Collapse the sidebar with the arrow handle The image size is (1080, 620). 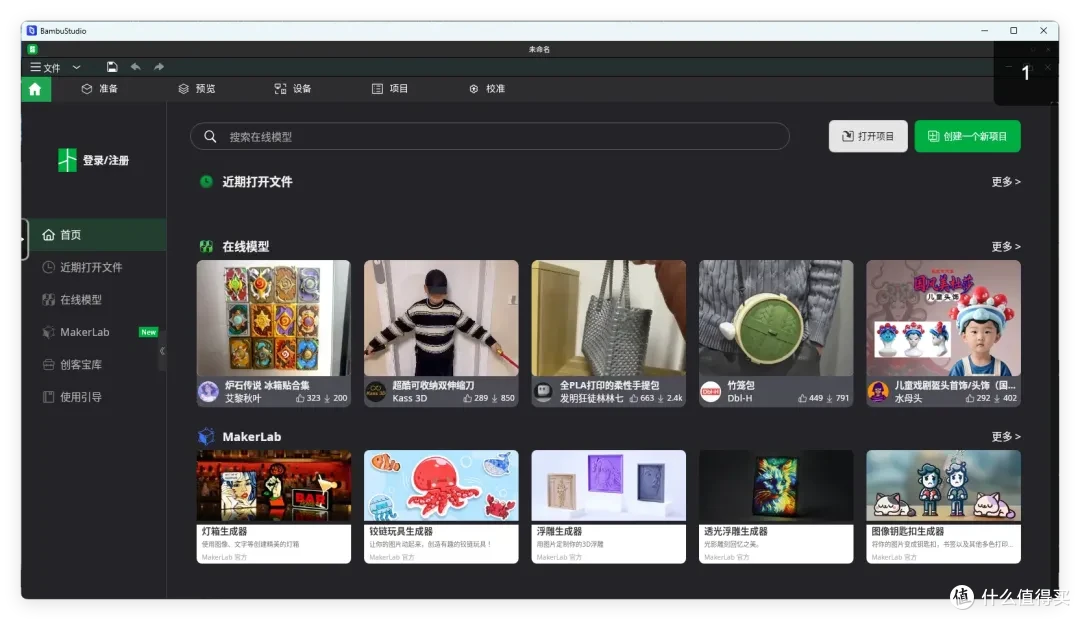click(x=163, y=351)
